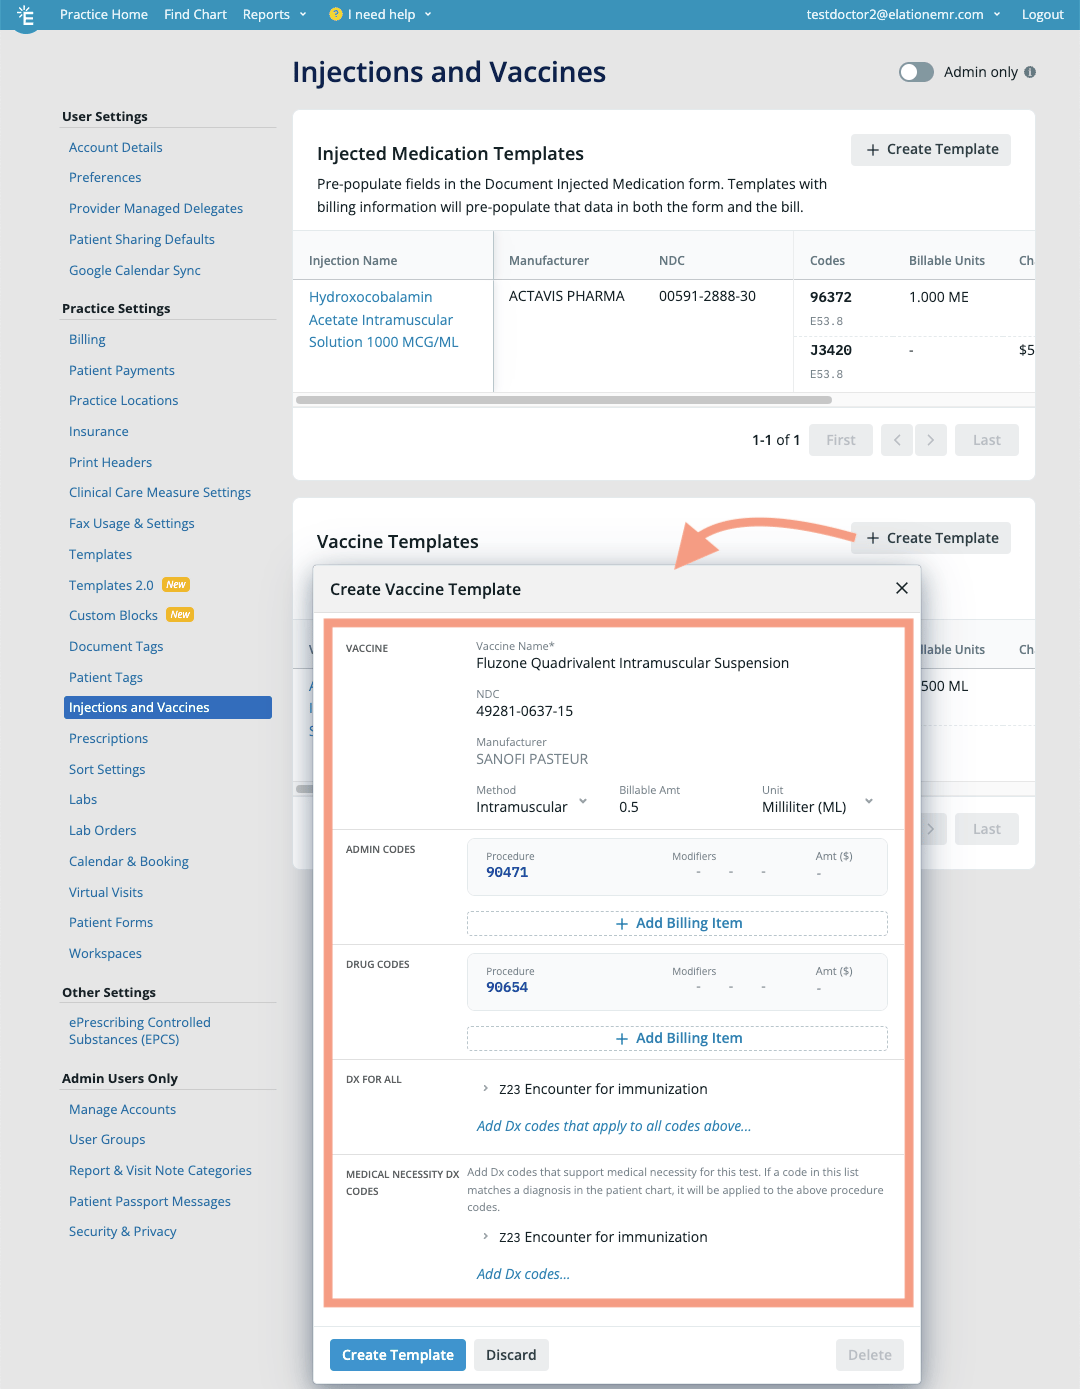Open the I need help dropdown
The height and width of the screenshot is (1389, 1080).
(x=381, y=14)
